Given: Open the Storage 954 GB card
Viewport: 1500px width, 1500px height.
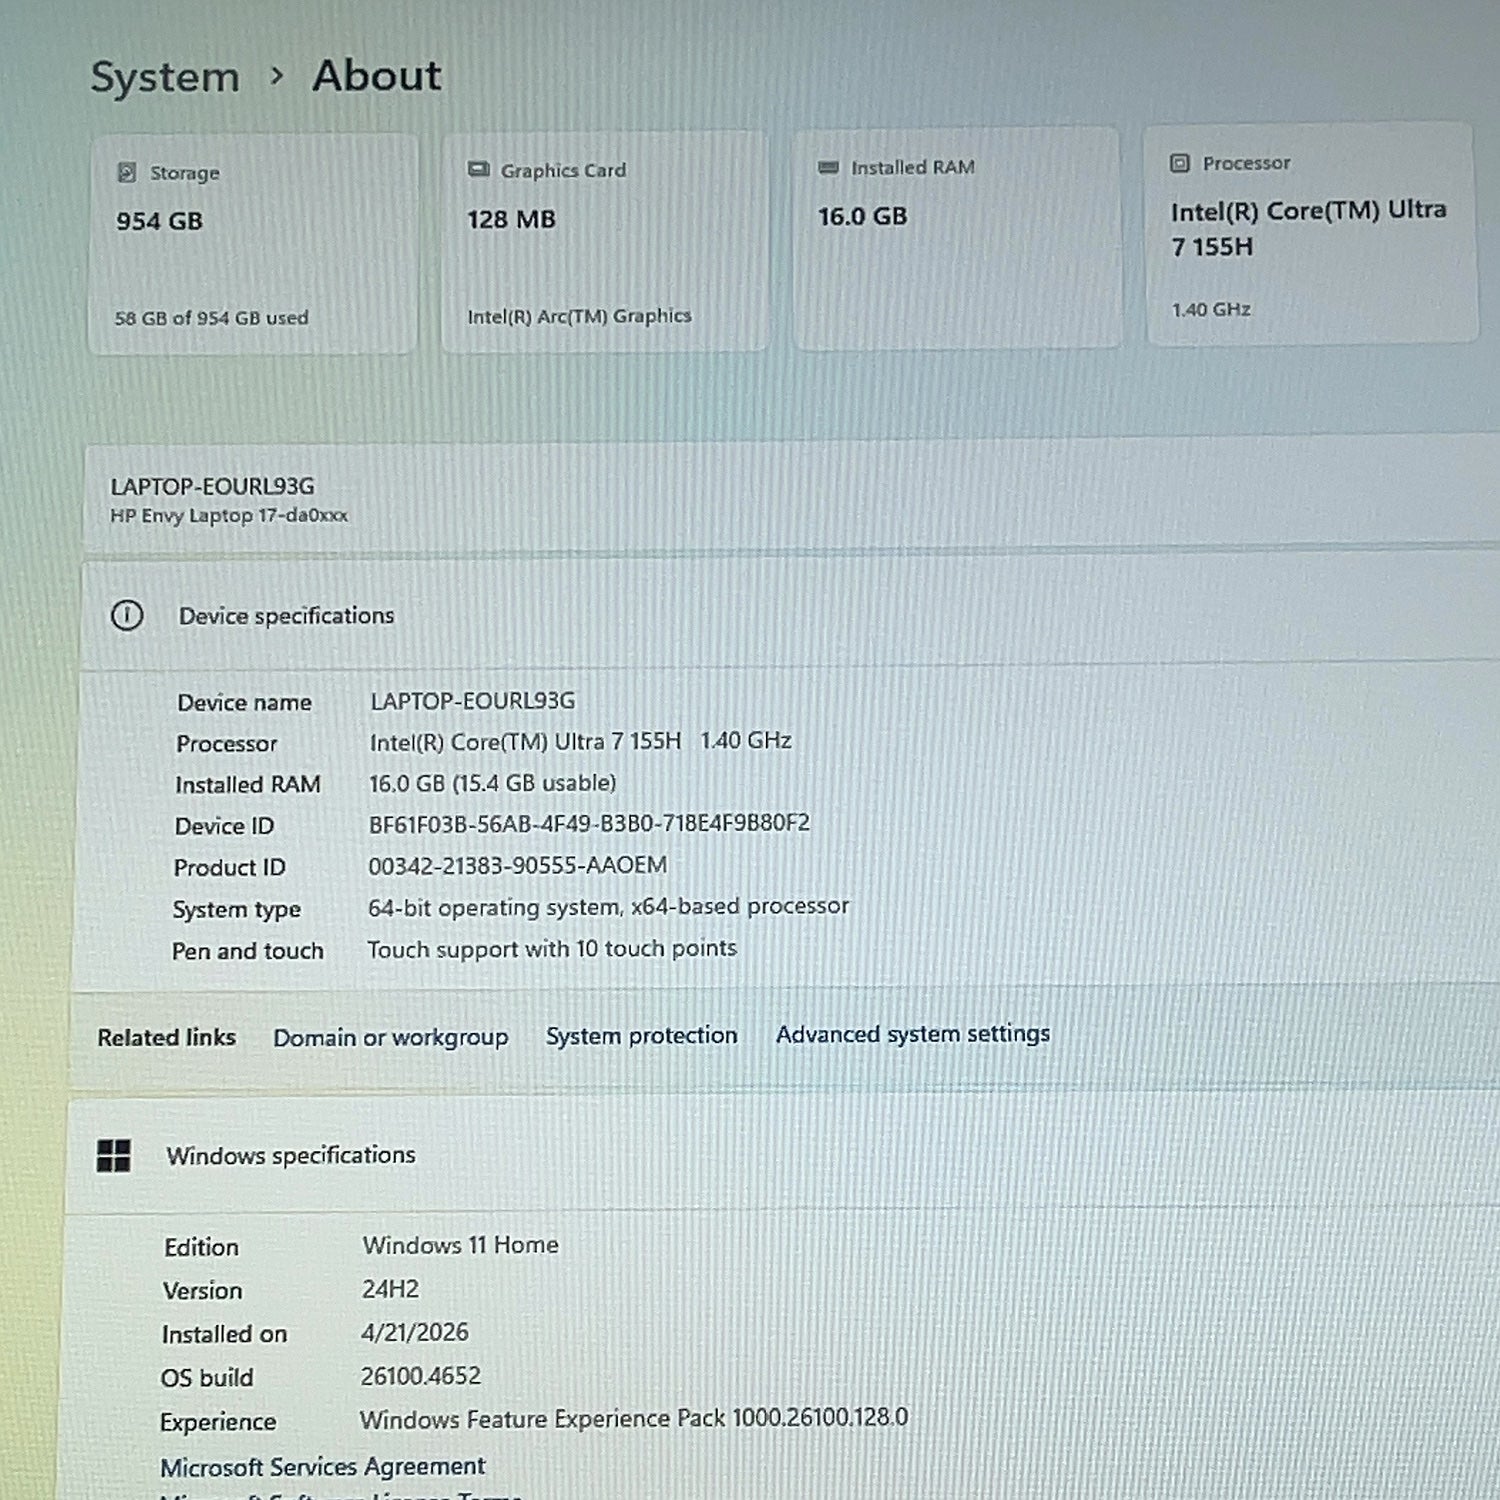Looking at the screenshot, I should point(253,244).
